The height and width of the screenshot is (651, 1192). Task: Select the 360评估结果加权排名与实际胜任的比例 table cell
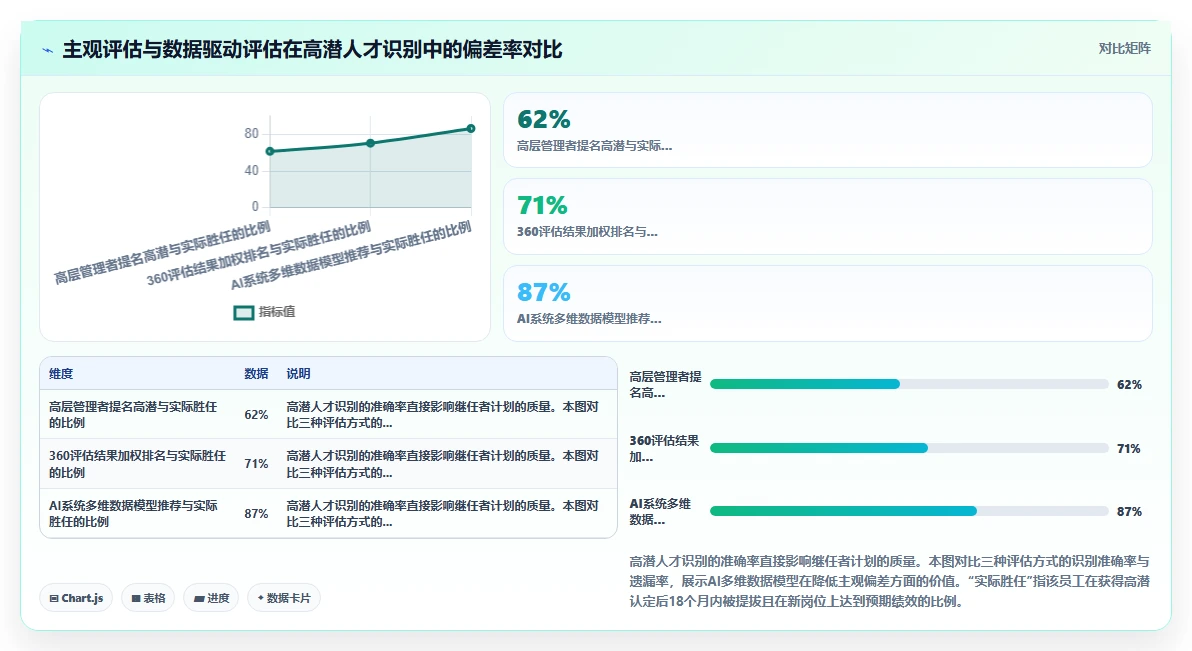point(138,464)
